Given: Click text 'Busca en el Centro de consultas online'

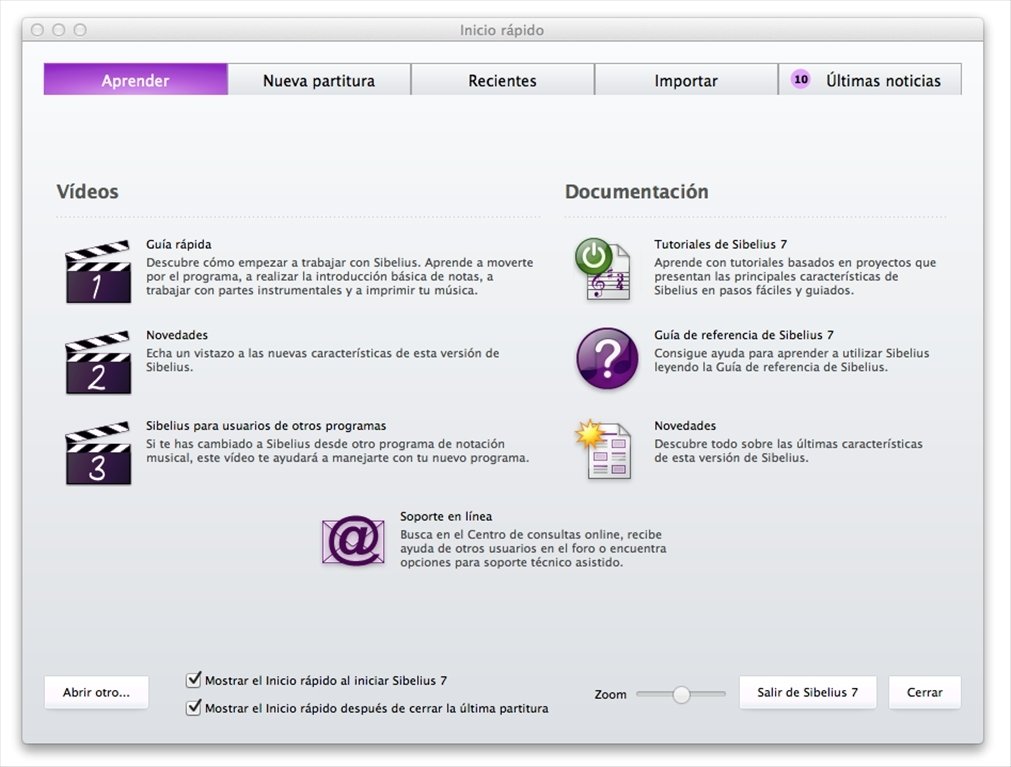Looking at the screenshot, I should tap(512, 534).
